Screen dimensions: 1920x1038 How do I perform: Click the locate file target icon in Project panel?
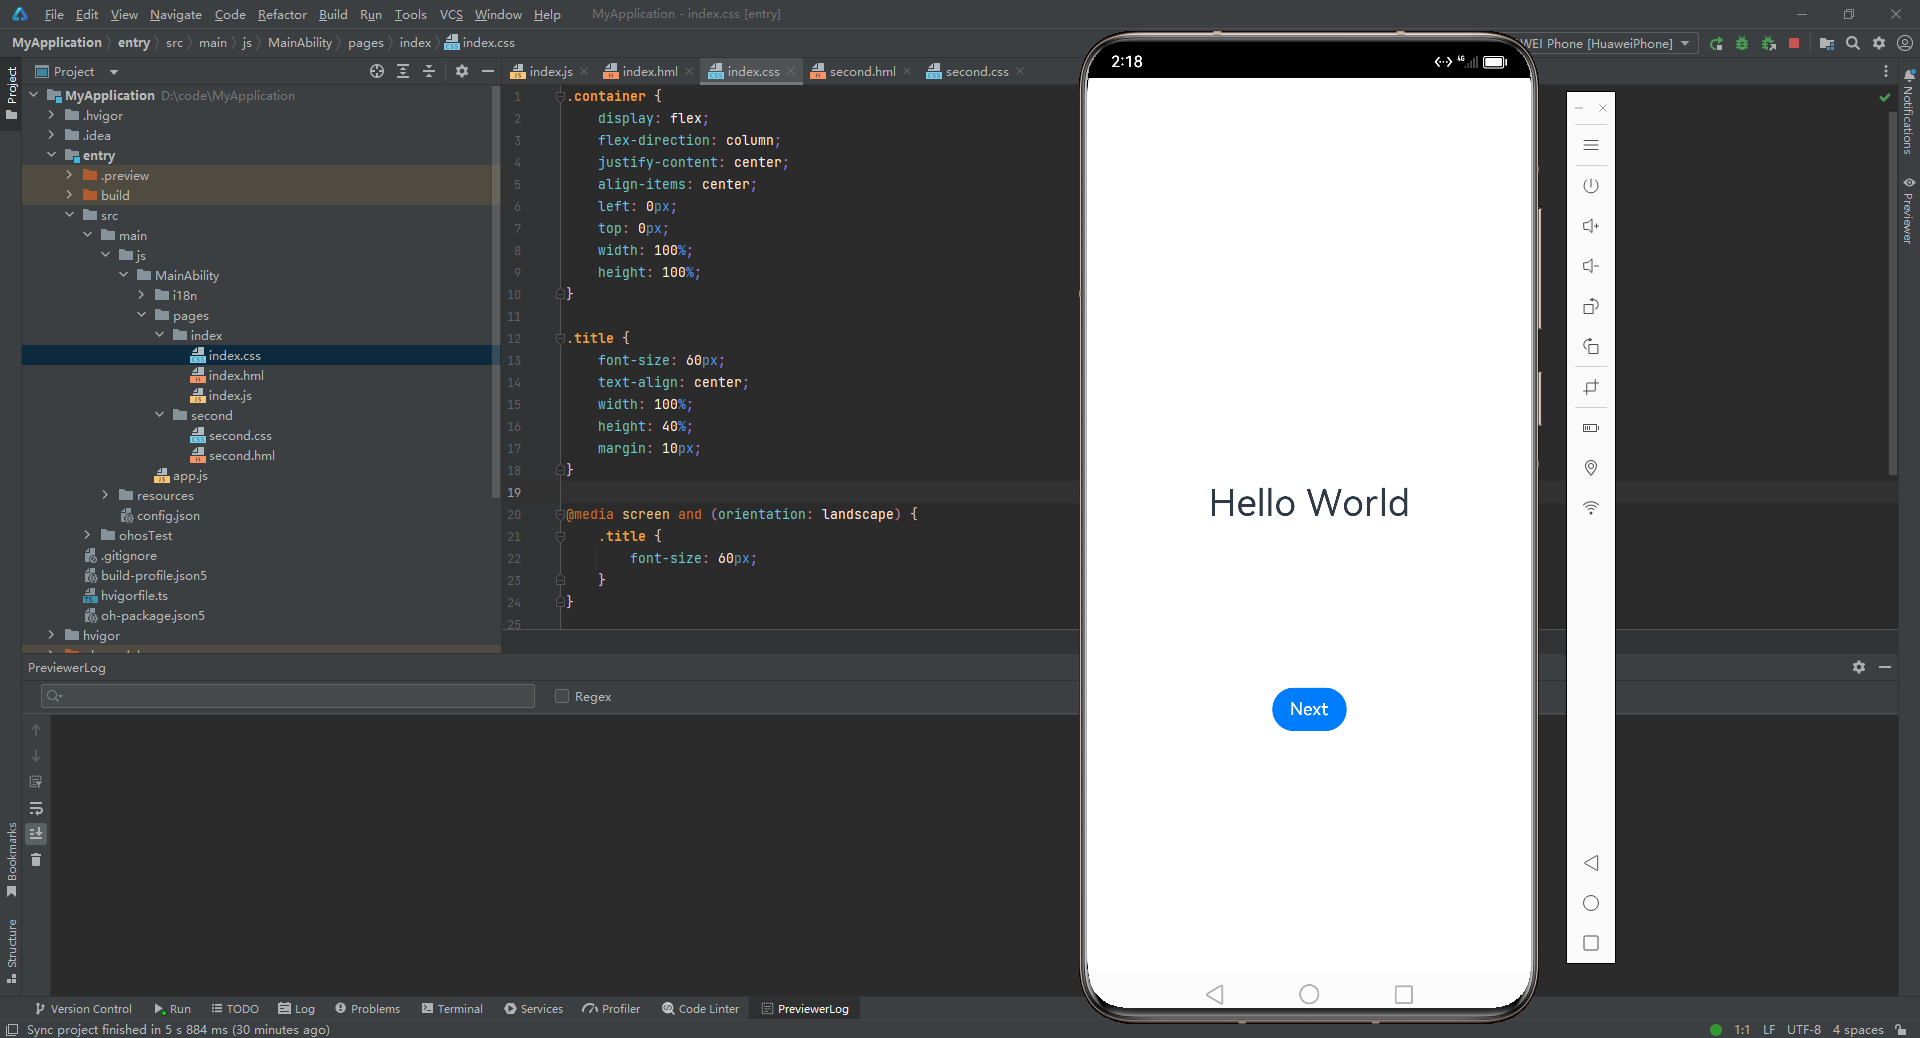click(377, 71)
